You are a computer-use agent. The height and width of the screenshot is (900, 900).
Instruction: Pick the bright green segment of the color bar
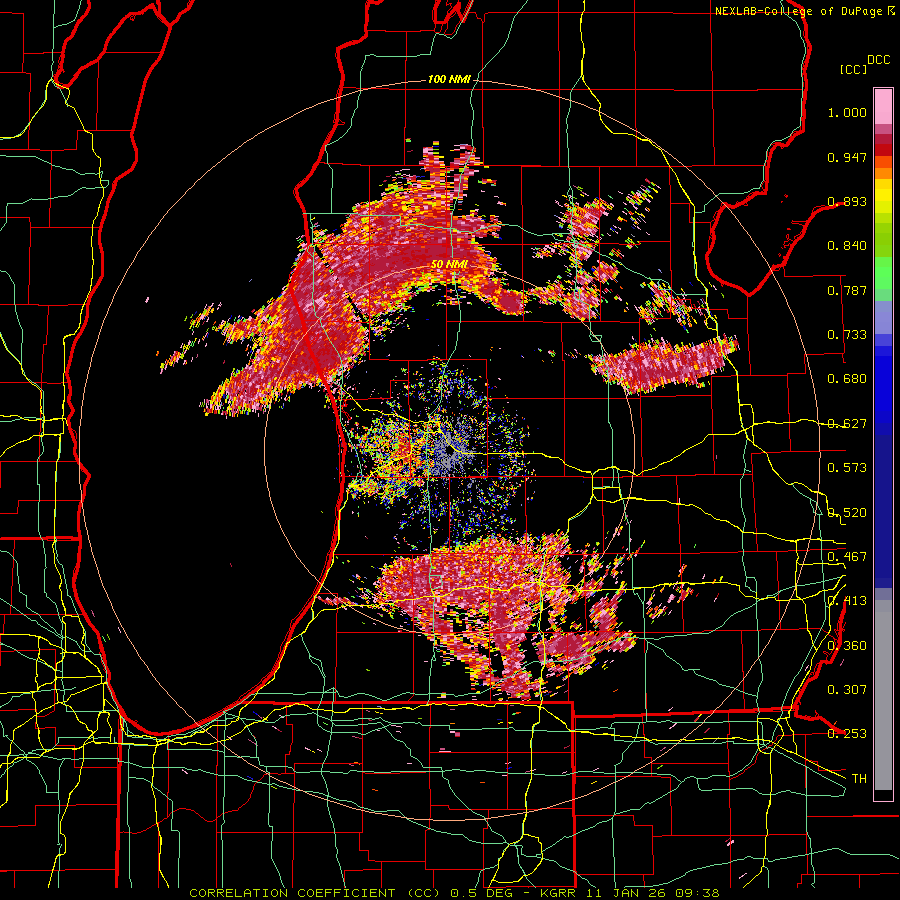click(x=883, y=273)
